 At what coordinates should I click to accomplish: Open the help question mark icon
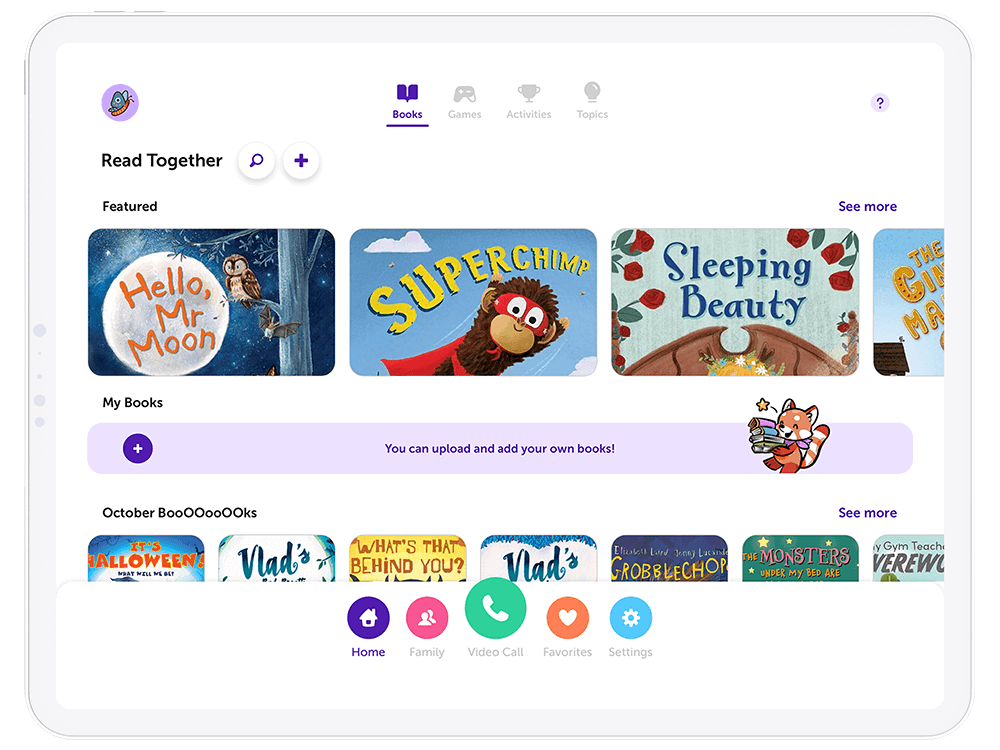(x=880, y=102)
